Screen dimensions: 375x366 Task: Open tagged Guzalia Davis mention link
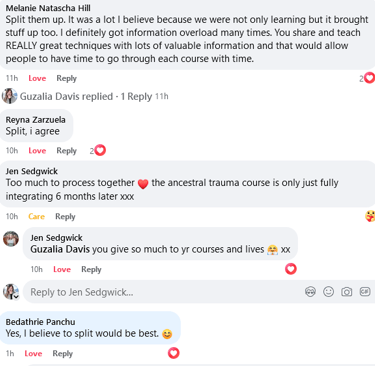(x=60, y=249)
